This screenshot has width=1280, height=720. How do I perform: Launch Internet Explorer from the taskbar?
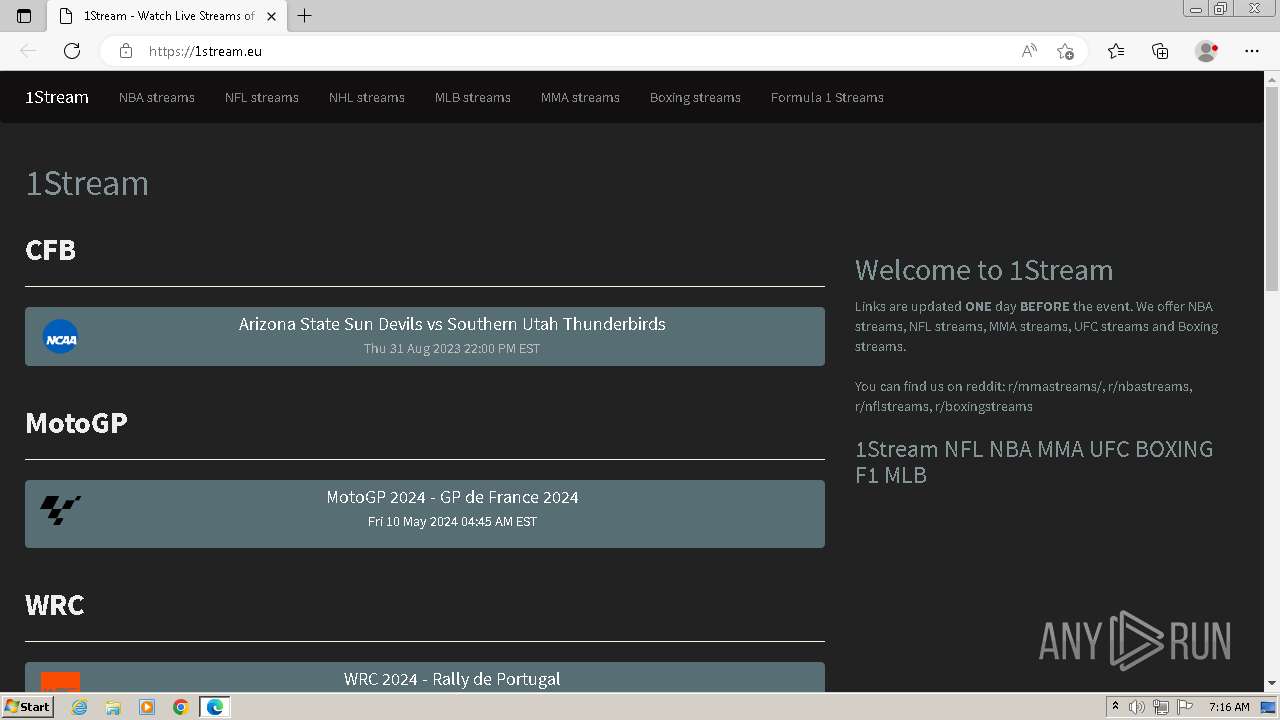click(x=80, y=707)
